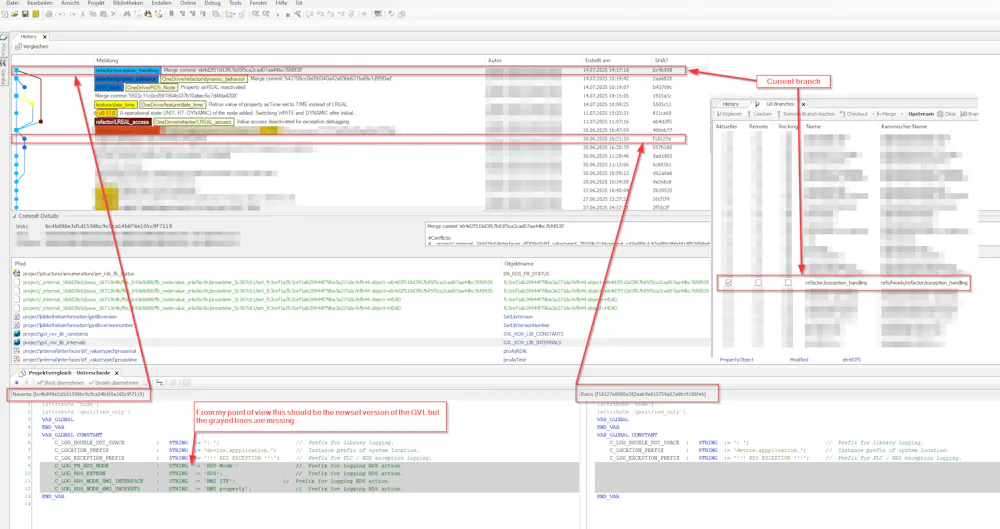Open the Online menu
The width and height of the screenshot is (1000, 529).
click(188, 3)
